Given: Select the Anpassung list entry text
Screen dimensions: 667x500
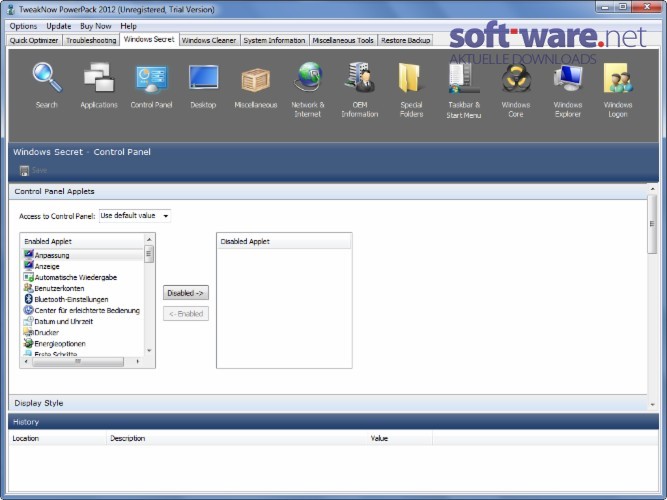Looking at the screenshot, I should (52, 255).
